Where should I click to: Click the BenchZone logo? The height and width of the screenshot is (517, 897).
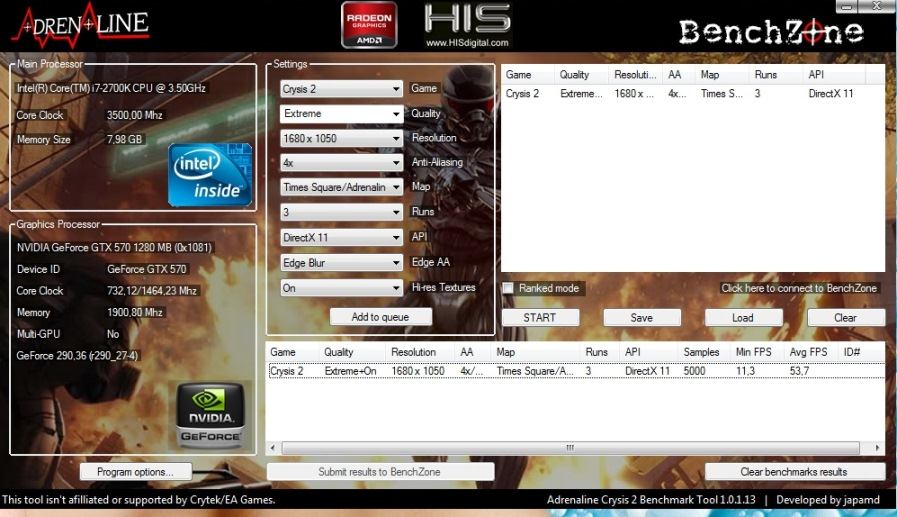[x=771, y=31]
